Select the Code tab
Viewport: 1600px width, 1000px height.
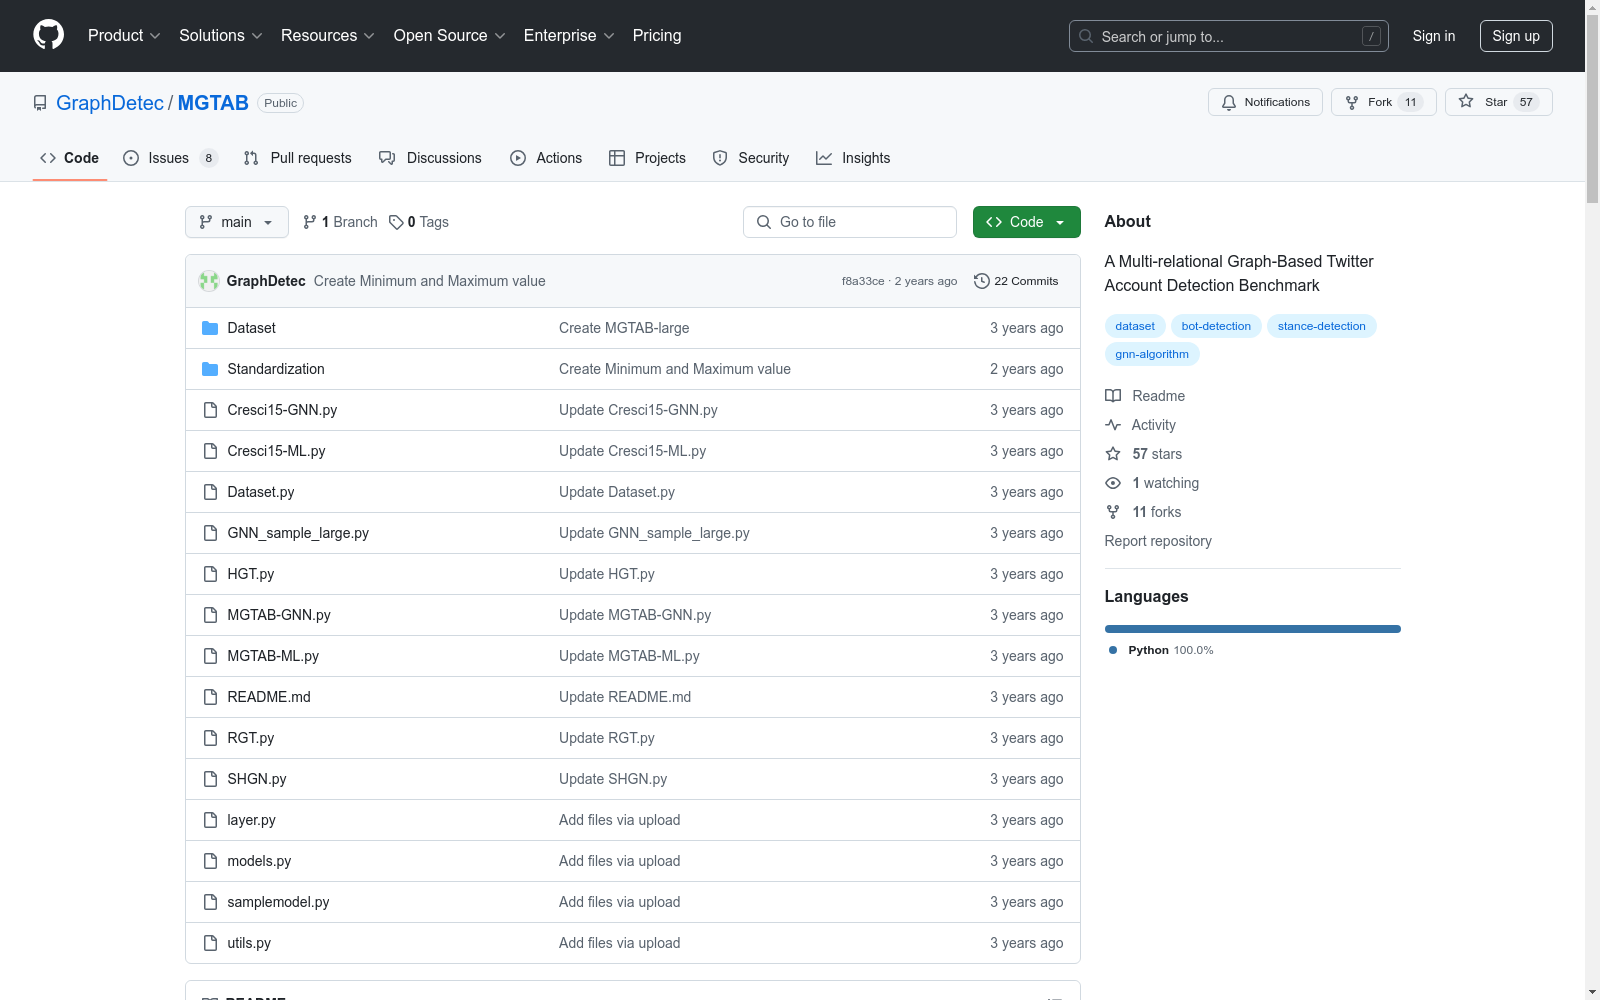tap(69, 158)
